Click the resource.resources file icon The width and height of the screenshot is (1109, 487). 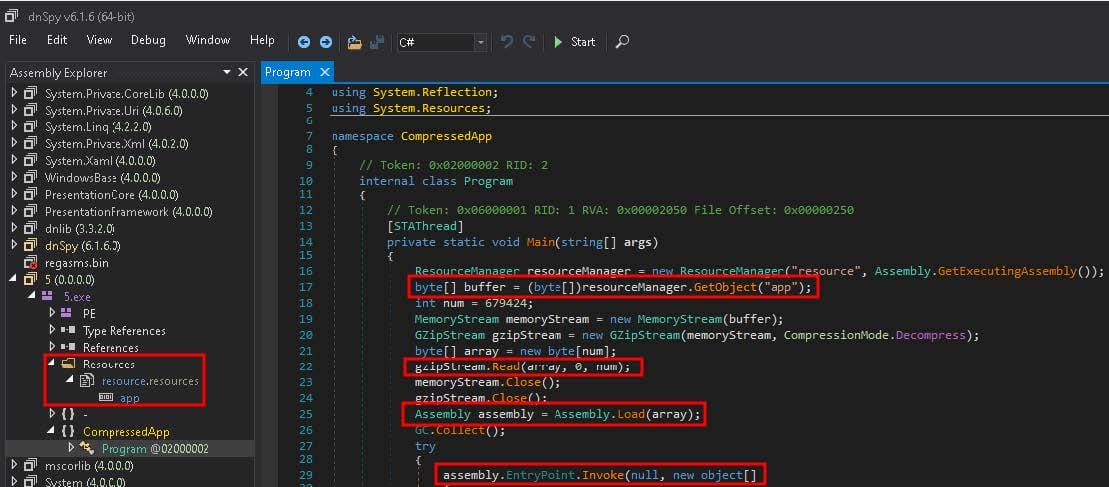click(88, 381)
